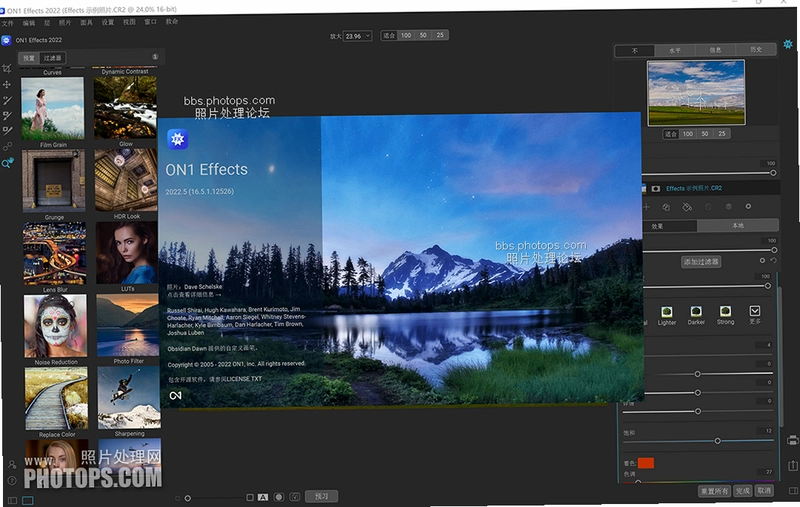This screenshot has height=507, width=800.
Task: Click the add (plus) layer icon
Action: click(646, 207)
